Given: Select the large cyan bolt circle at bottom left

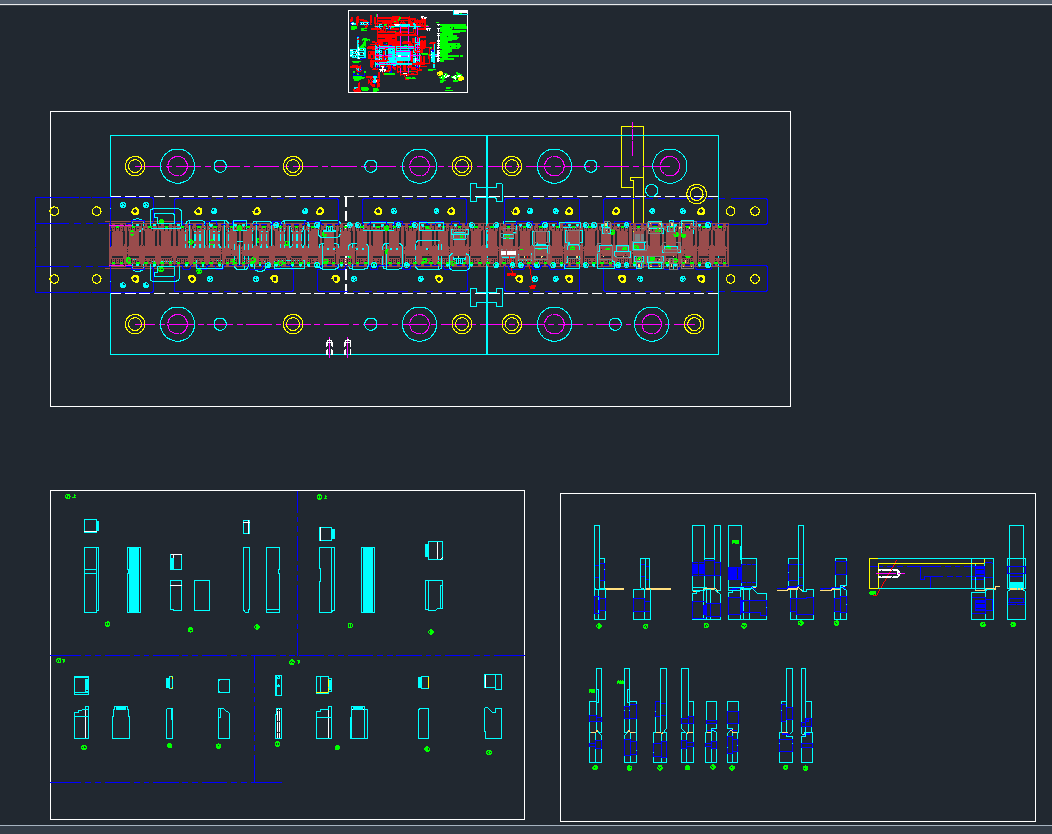Looking at the screenshot, I should [177, 323].
